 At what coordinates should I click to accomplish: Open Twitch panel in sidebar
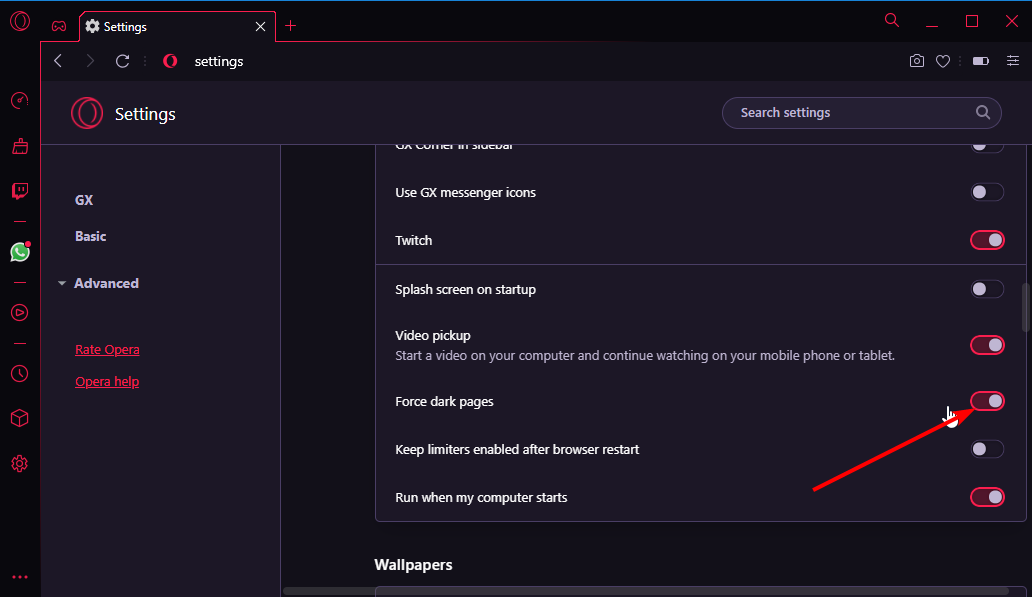coord(20,191)
